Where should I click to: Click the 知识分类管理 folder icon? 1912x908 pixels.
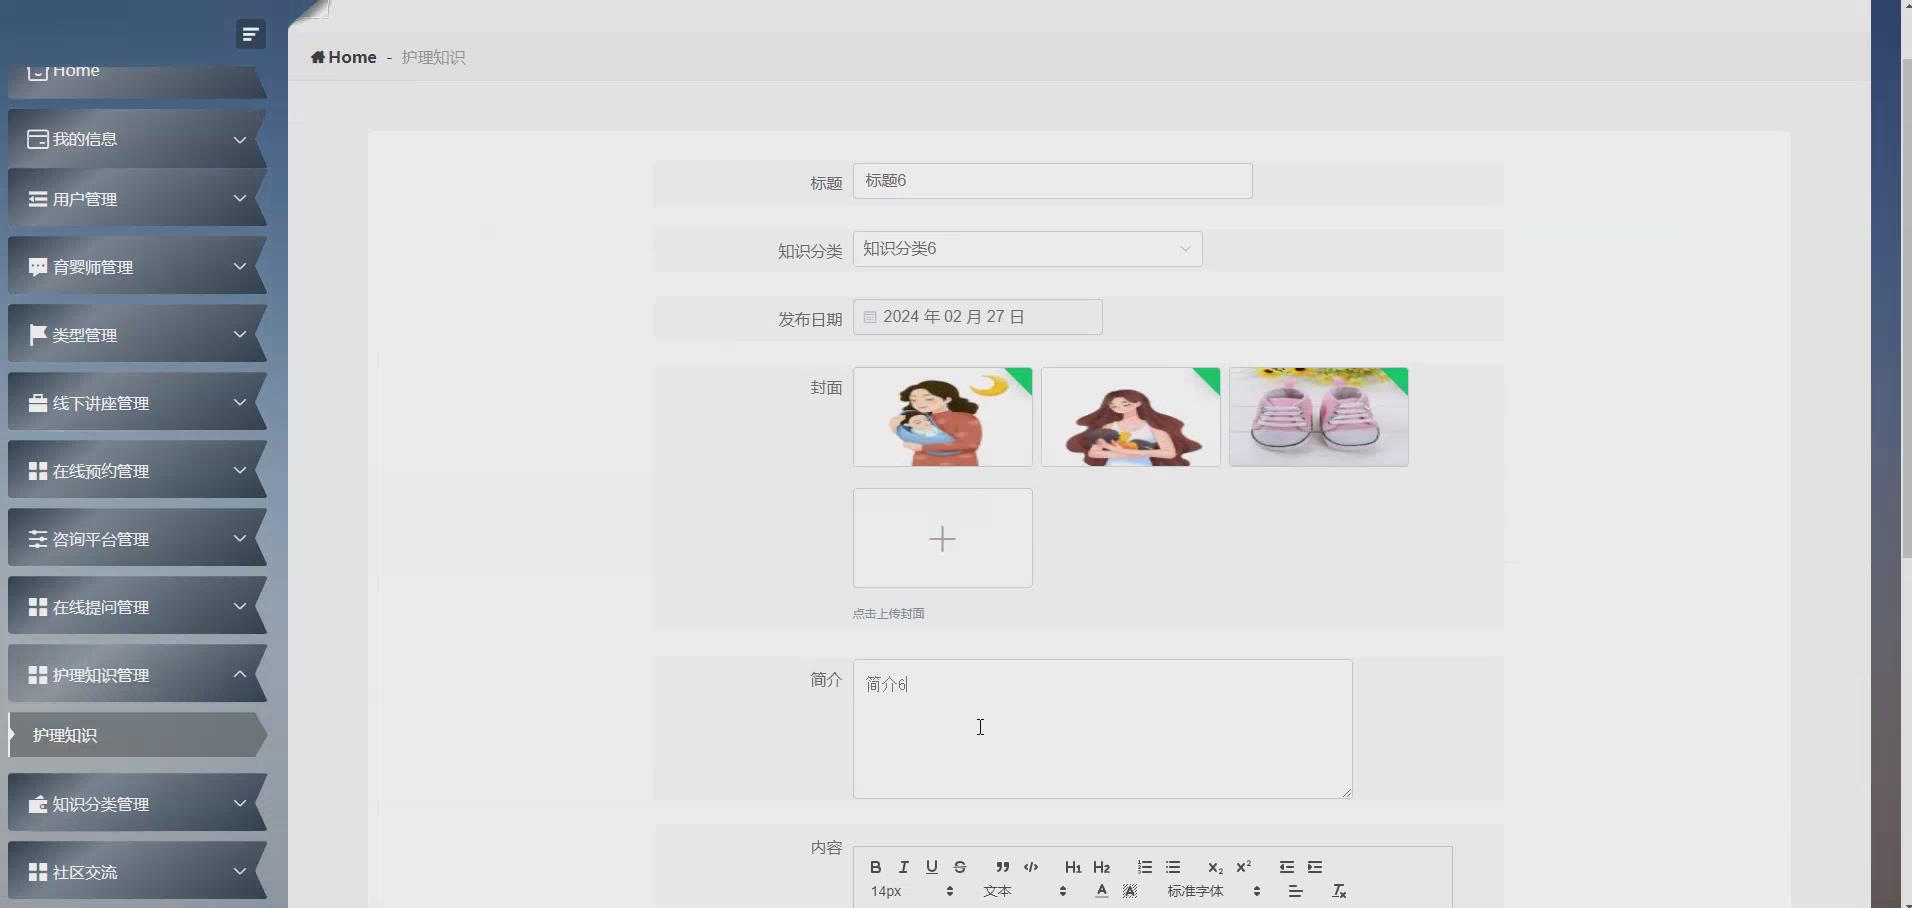tap(38, 804)
